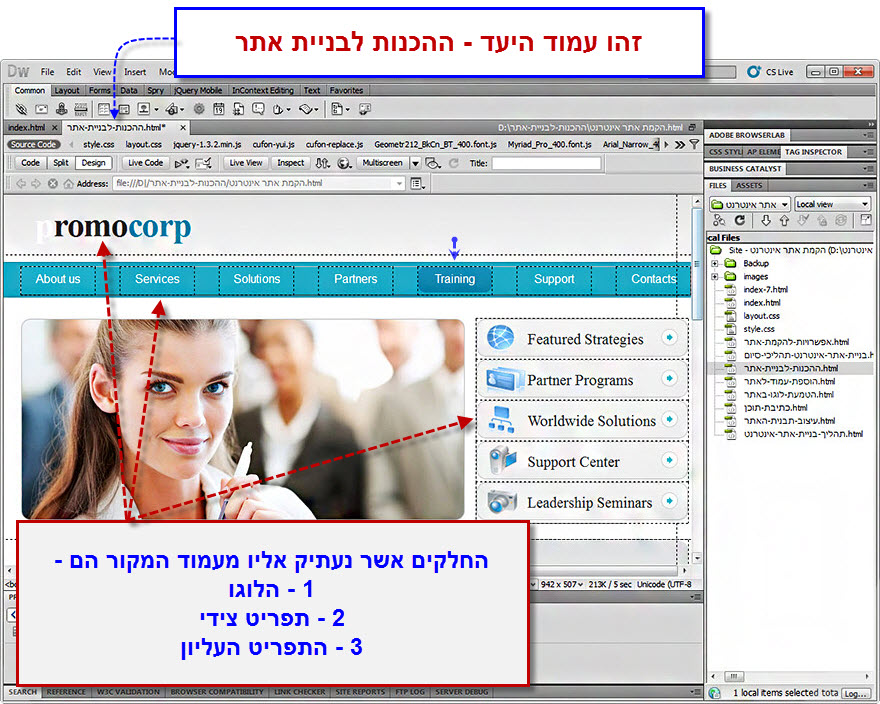The height and width of the screenshot is (704, 880).
Task: Insert Div Tag icon
Action: tap(123, 109)
